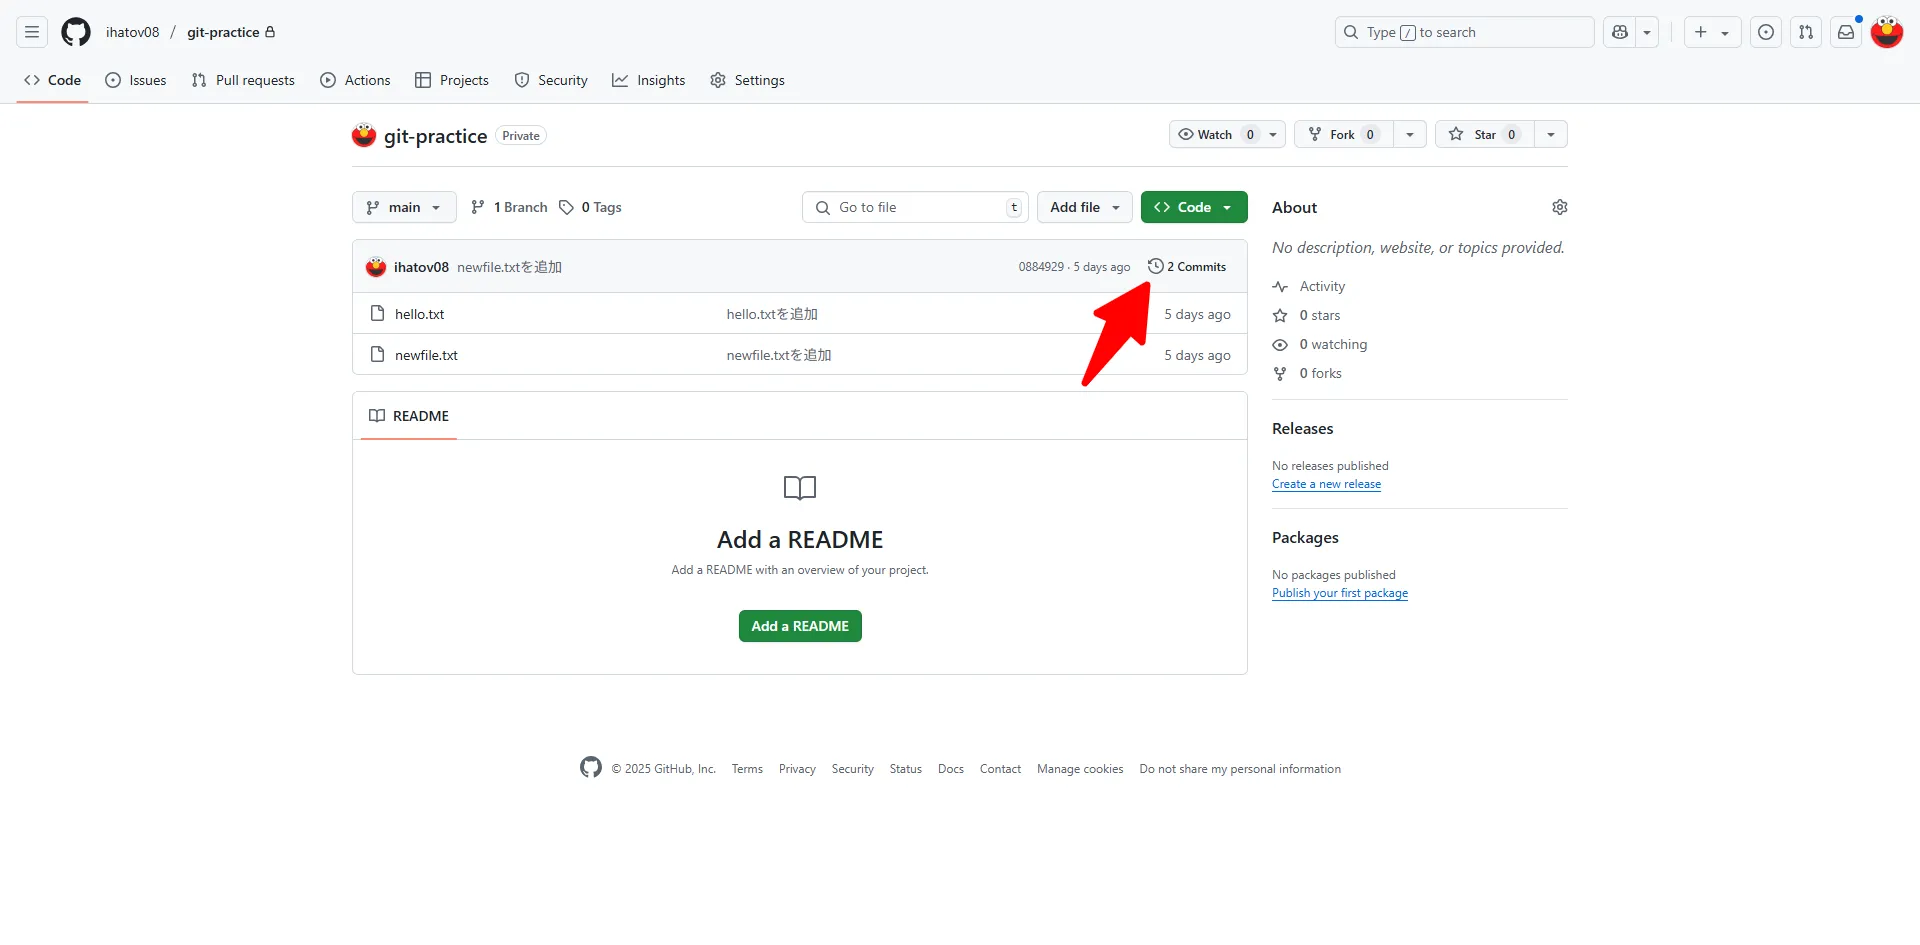
Task: Expand the Watch options dropdown arrow
Action: point(1273,134)
